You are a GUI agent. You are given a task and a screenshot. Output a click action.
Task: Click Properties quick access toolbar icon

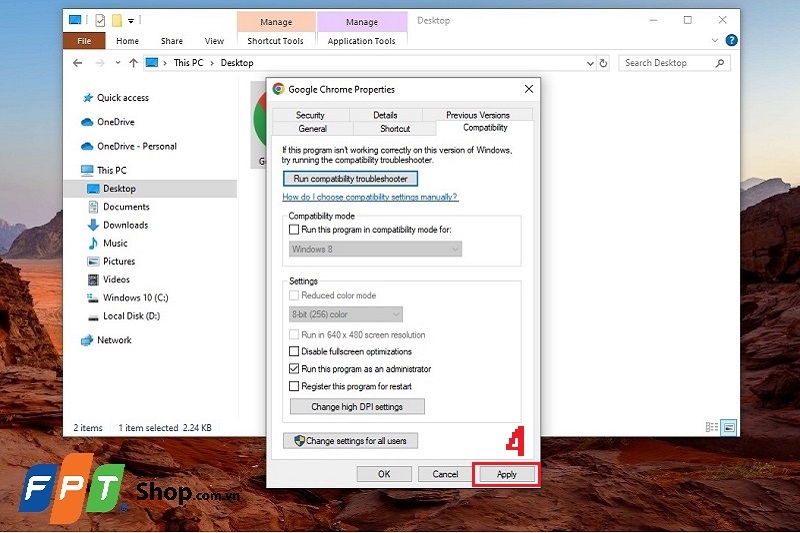(100, 20)
